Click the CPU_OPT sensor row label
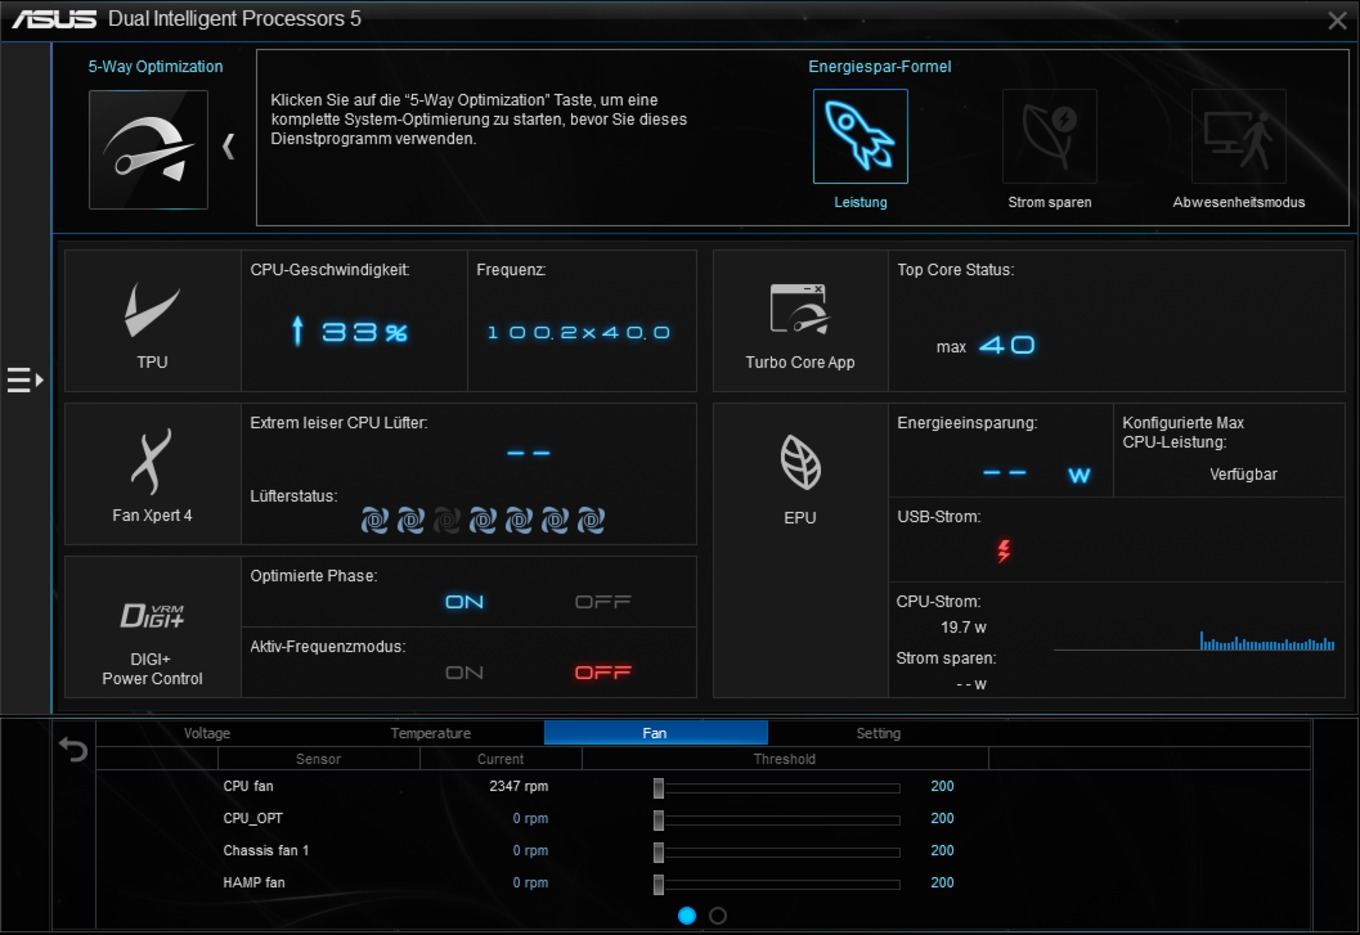 coord(253,818)
